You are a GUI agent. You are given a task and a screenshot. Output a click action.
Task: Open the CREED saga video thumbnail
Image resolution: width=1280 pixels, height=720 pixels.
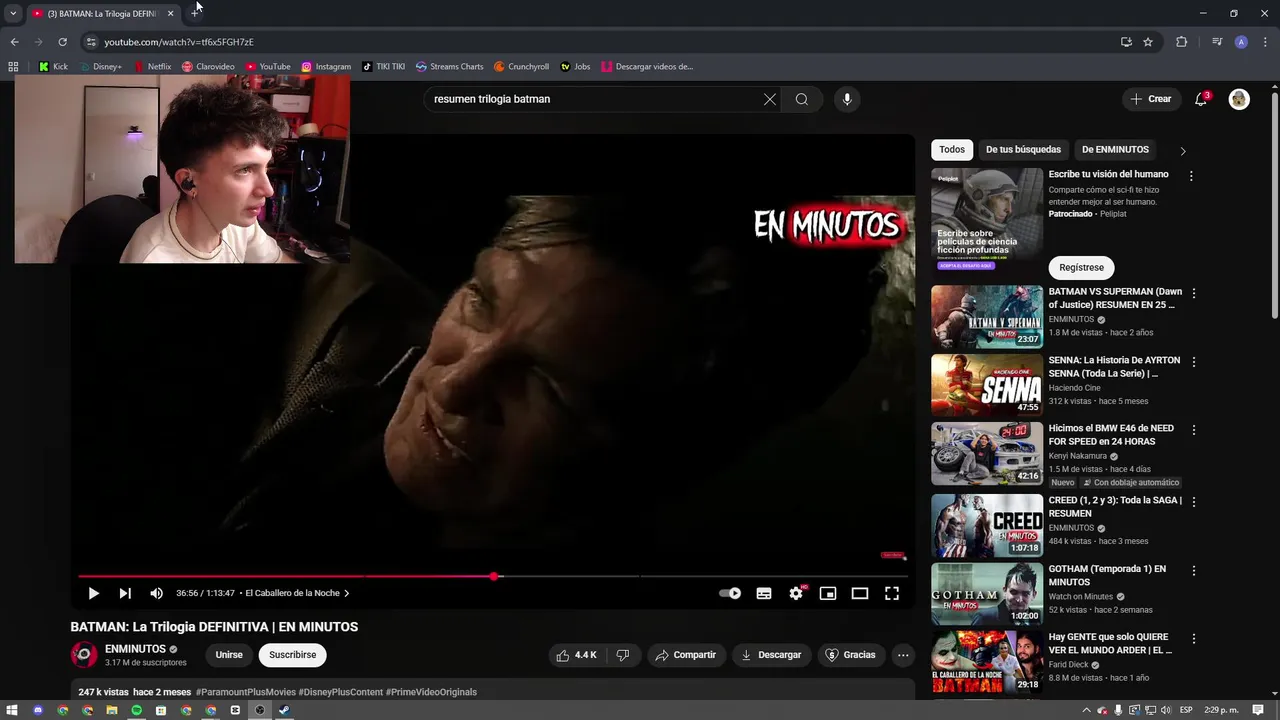pyautogui.click(x=987, y=526)
